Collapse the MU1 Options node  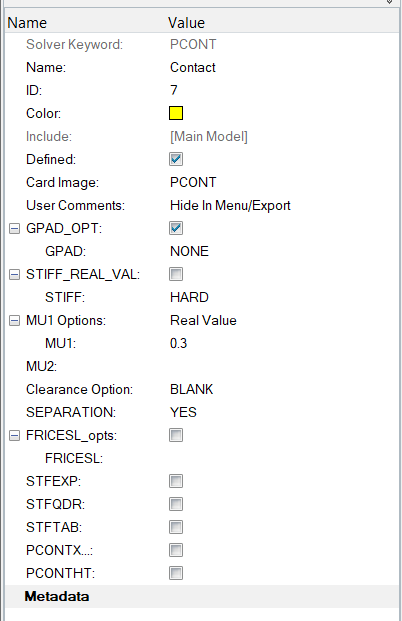(x=14, y=320)
